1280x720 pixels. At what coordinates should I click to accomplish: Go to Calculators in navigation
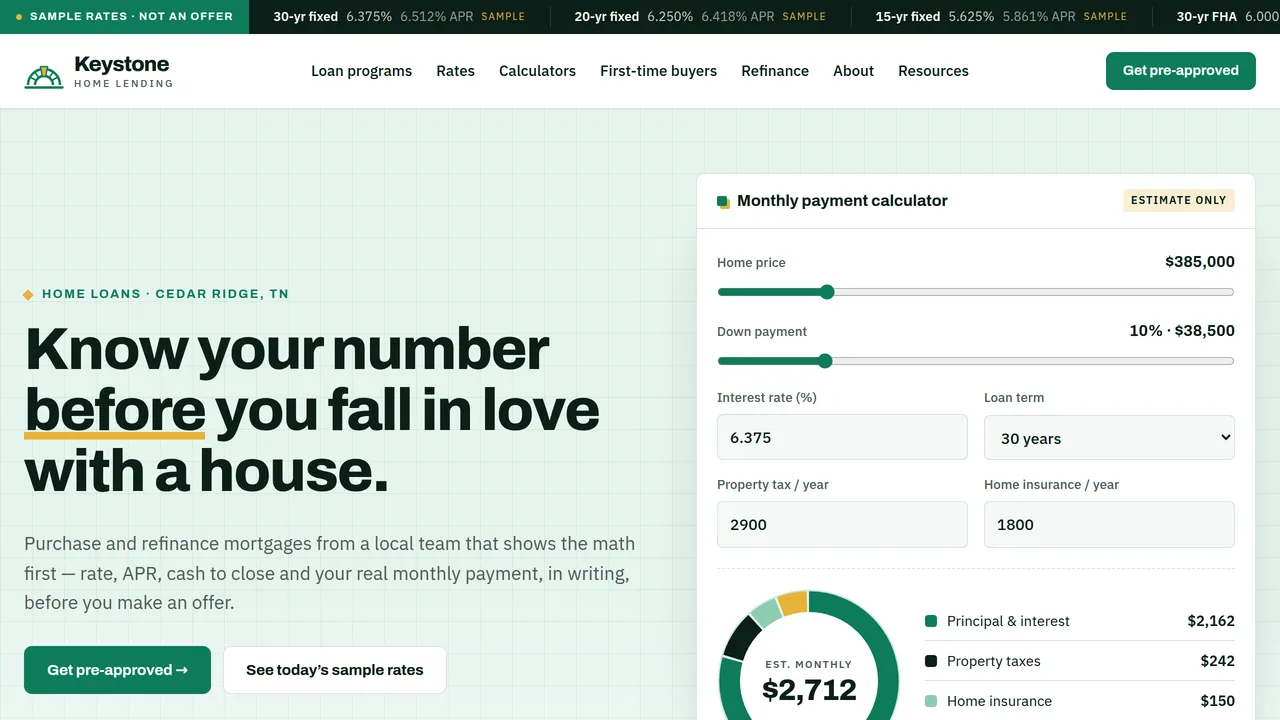537,71
